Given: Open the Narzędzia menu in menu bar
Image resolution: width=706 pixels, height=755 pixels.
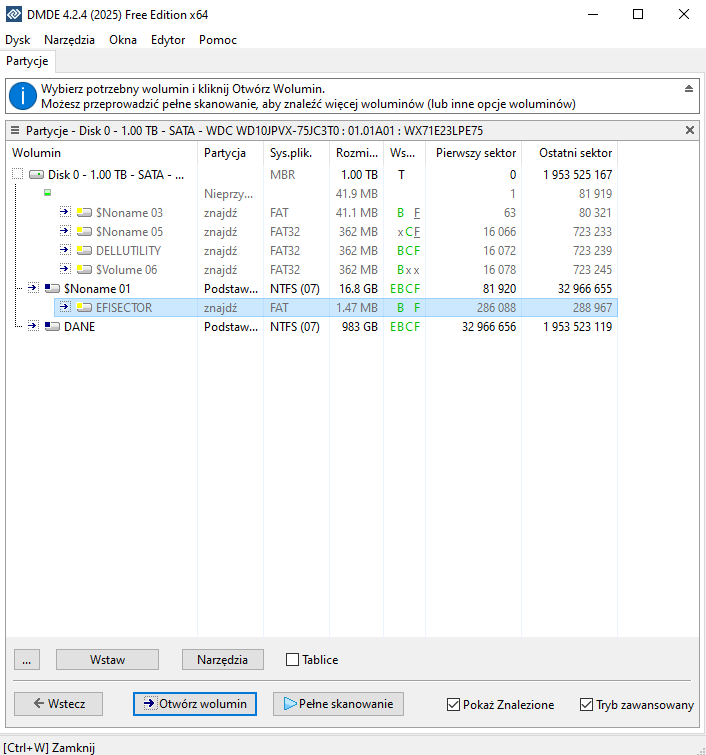Looking at the screenshot, I should pyautogui.click(x=69, y=40).
